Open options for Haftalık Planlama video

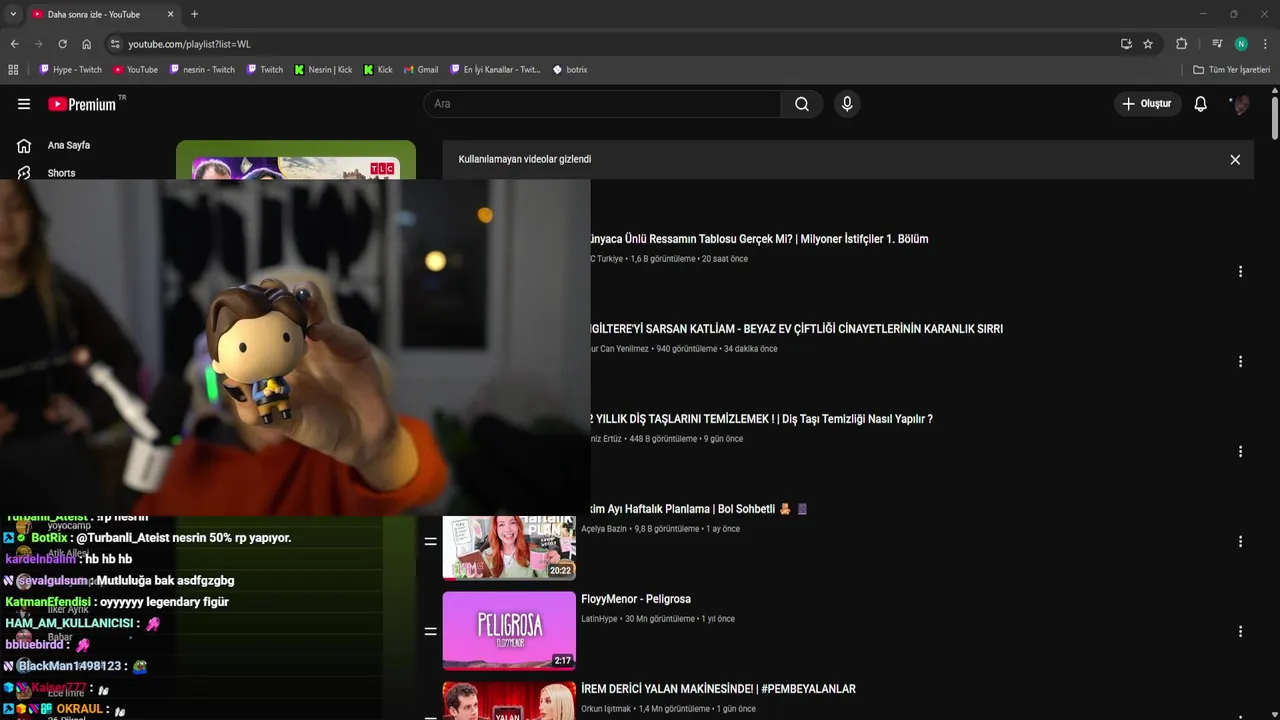1240,542
